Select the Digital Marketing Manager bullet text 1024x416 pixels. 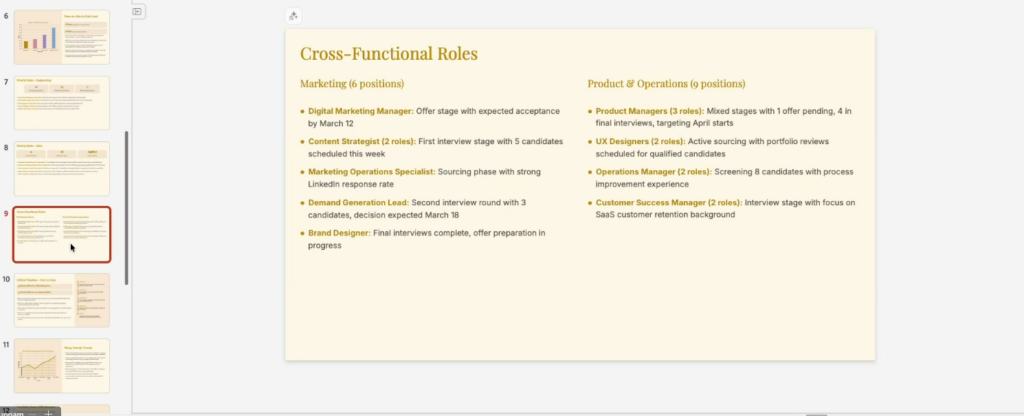point(434,117)
